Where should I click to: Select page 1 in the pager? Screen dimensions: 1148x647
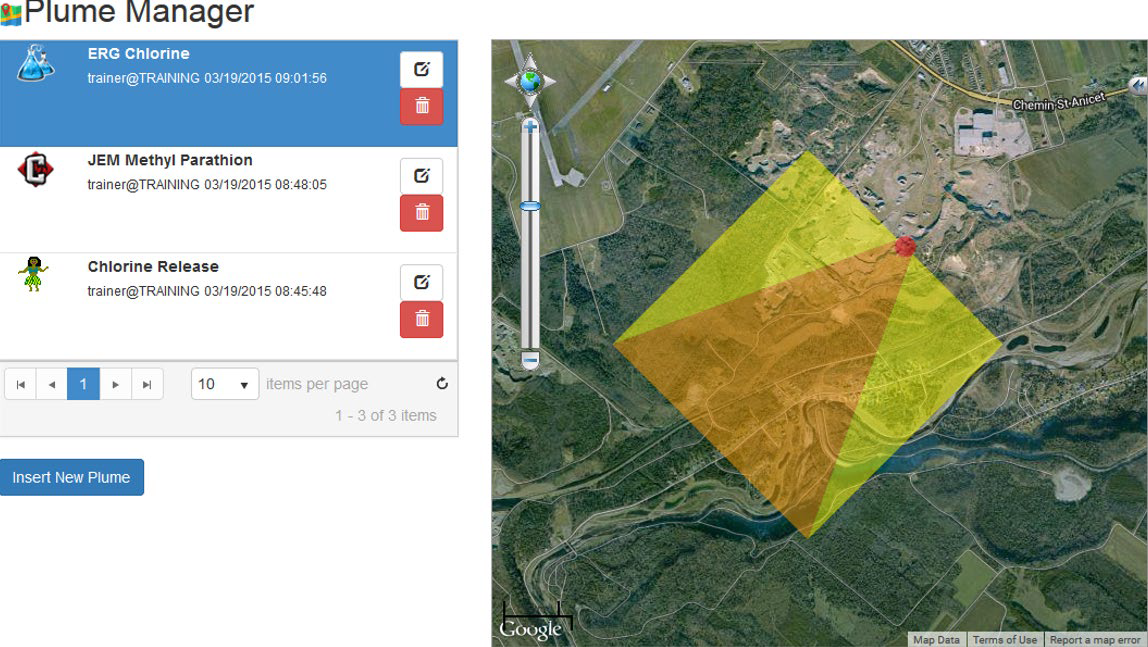point(83,384)
